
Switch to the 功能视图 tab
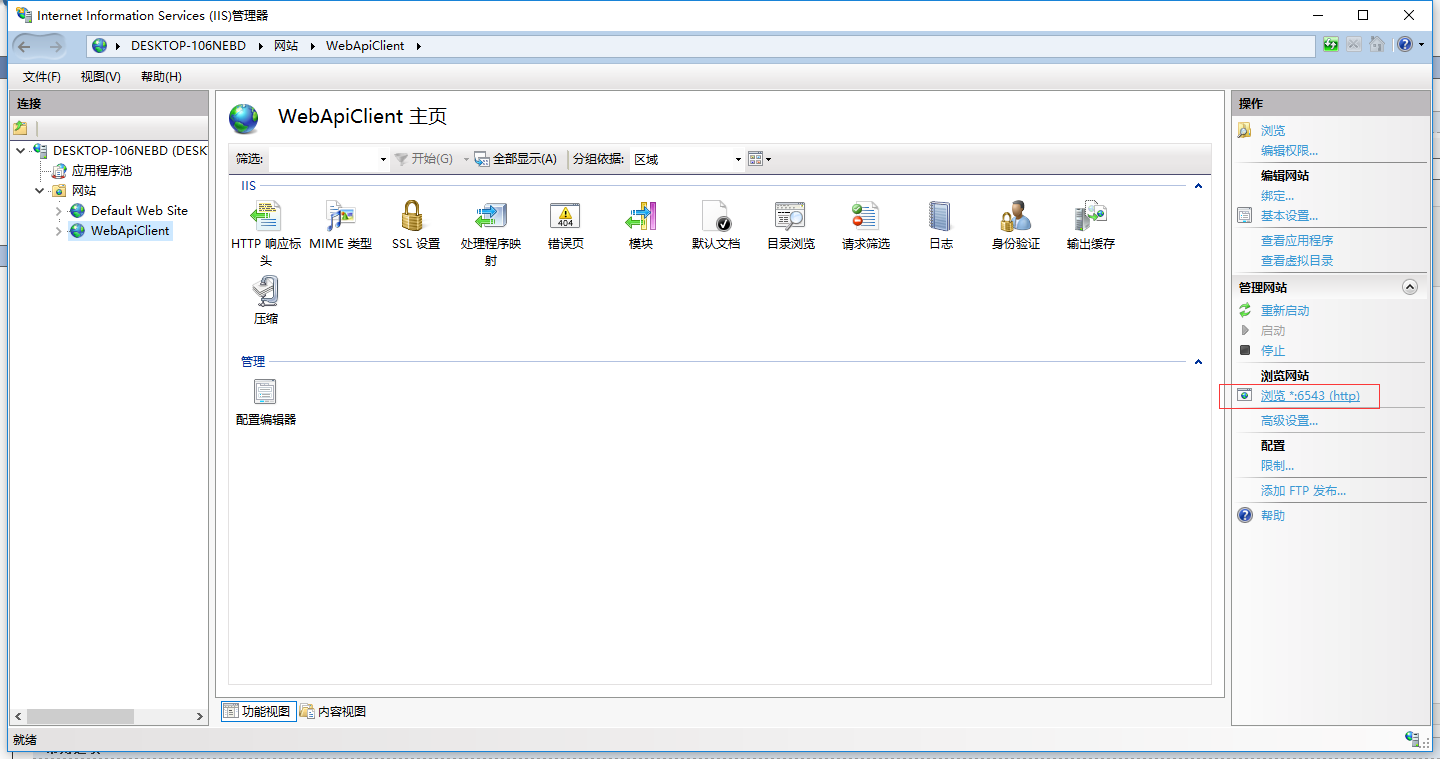pos(258,712)
